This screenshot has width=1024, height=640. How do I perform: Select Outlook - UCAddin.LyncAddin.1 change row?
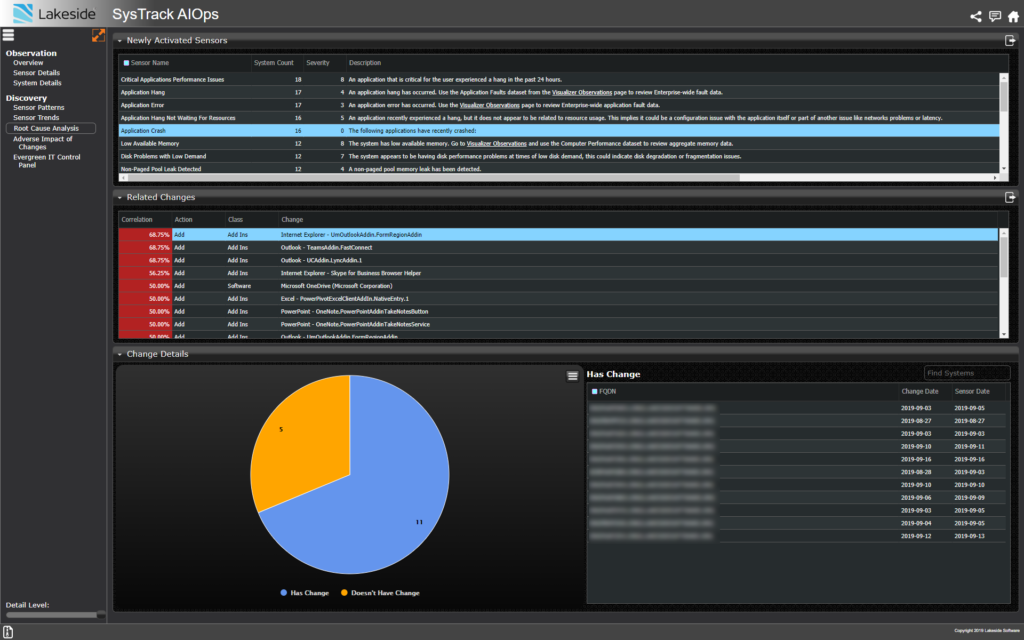click(x=558, y=260)
